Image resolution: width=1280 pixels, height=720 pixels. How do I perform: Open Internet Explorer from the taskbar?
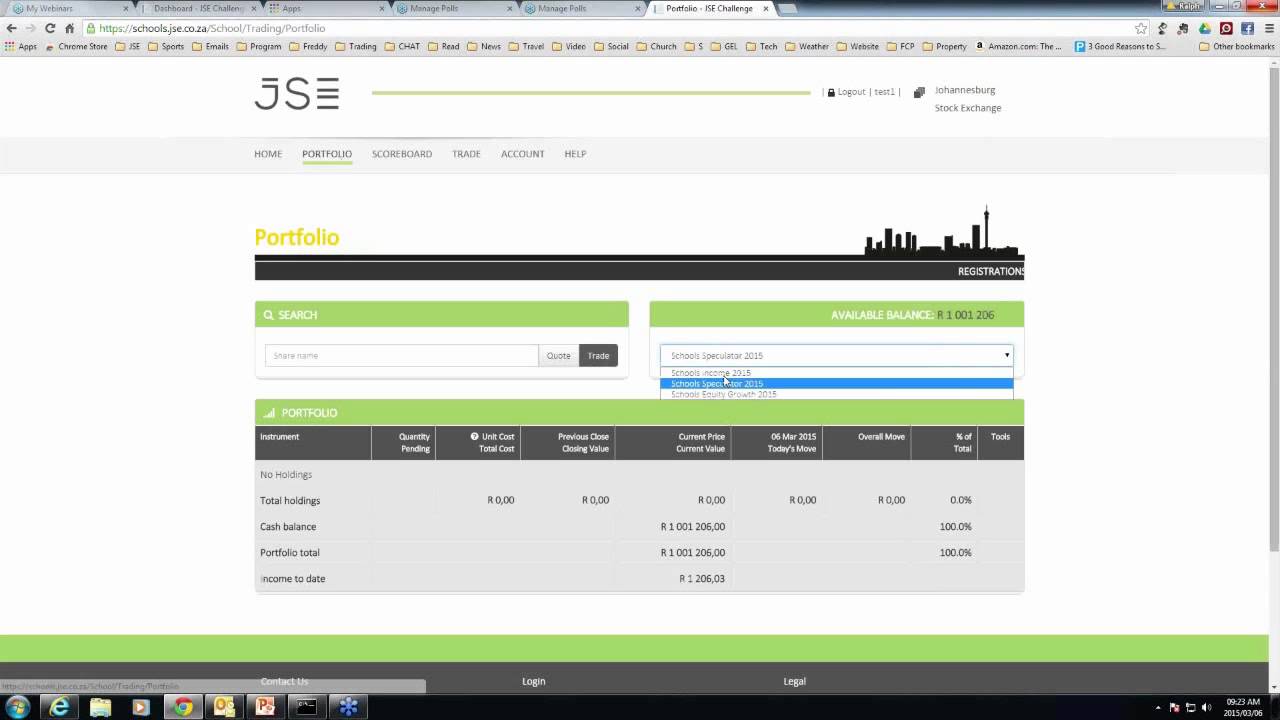[x=60, y=707]
